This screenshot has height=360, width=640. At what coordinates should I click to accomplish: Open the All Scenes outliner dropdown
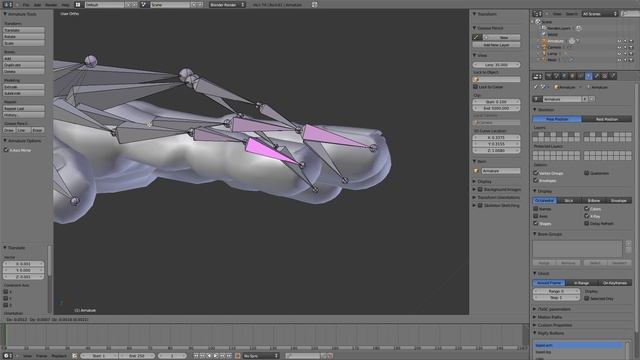tap(599, 14)
